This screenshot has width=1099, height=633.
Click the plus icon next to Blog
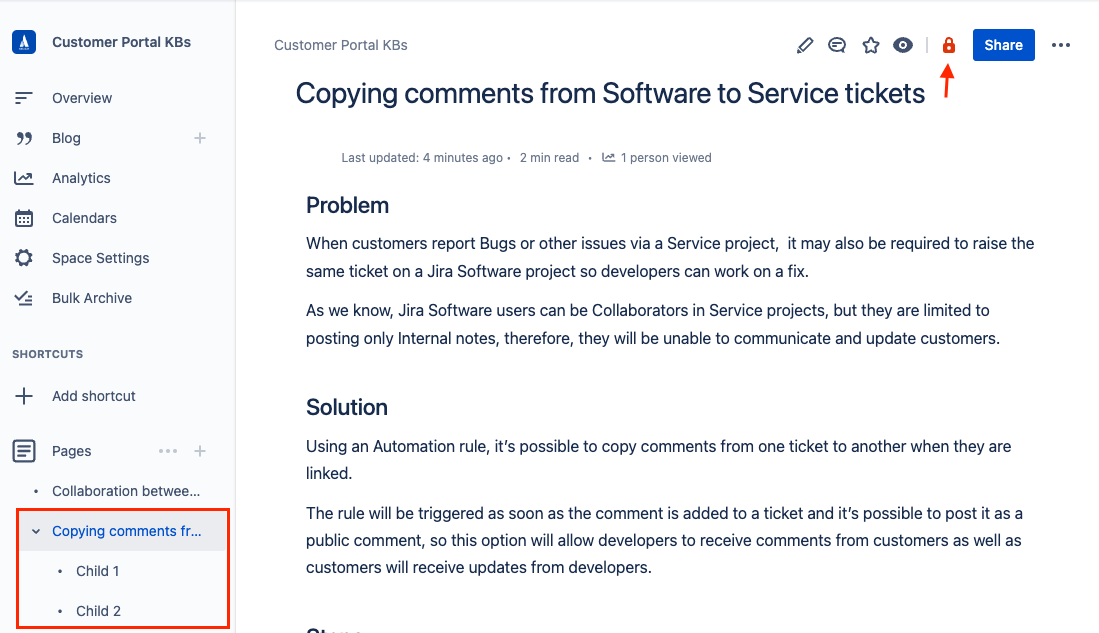point(200,138)
